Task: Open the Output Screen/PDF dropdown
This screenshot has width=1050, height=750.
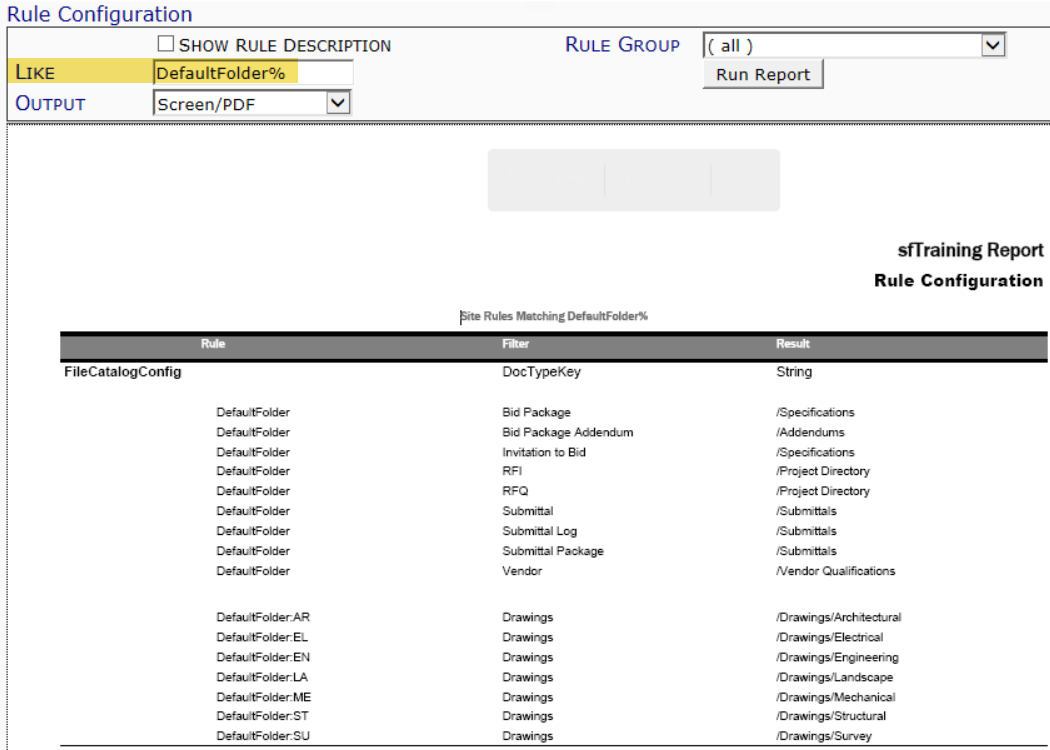Action: tap(252, 104)
